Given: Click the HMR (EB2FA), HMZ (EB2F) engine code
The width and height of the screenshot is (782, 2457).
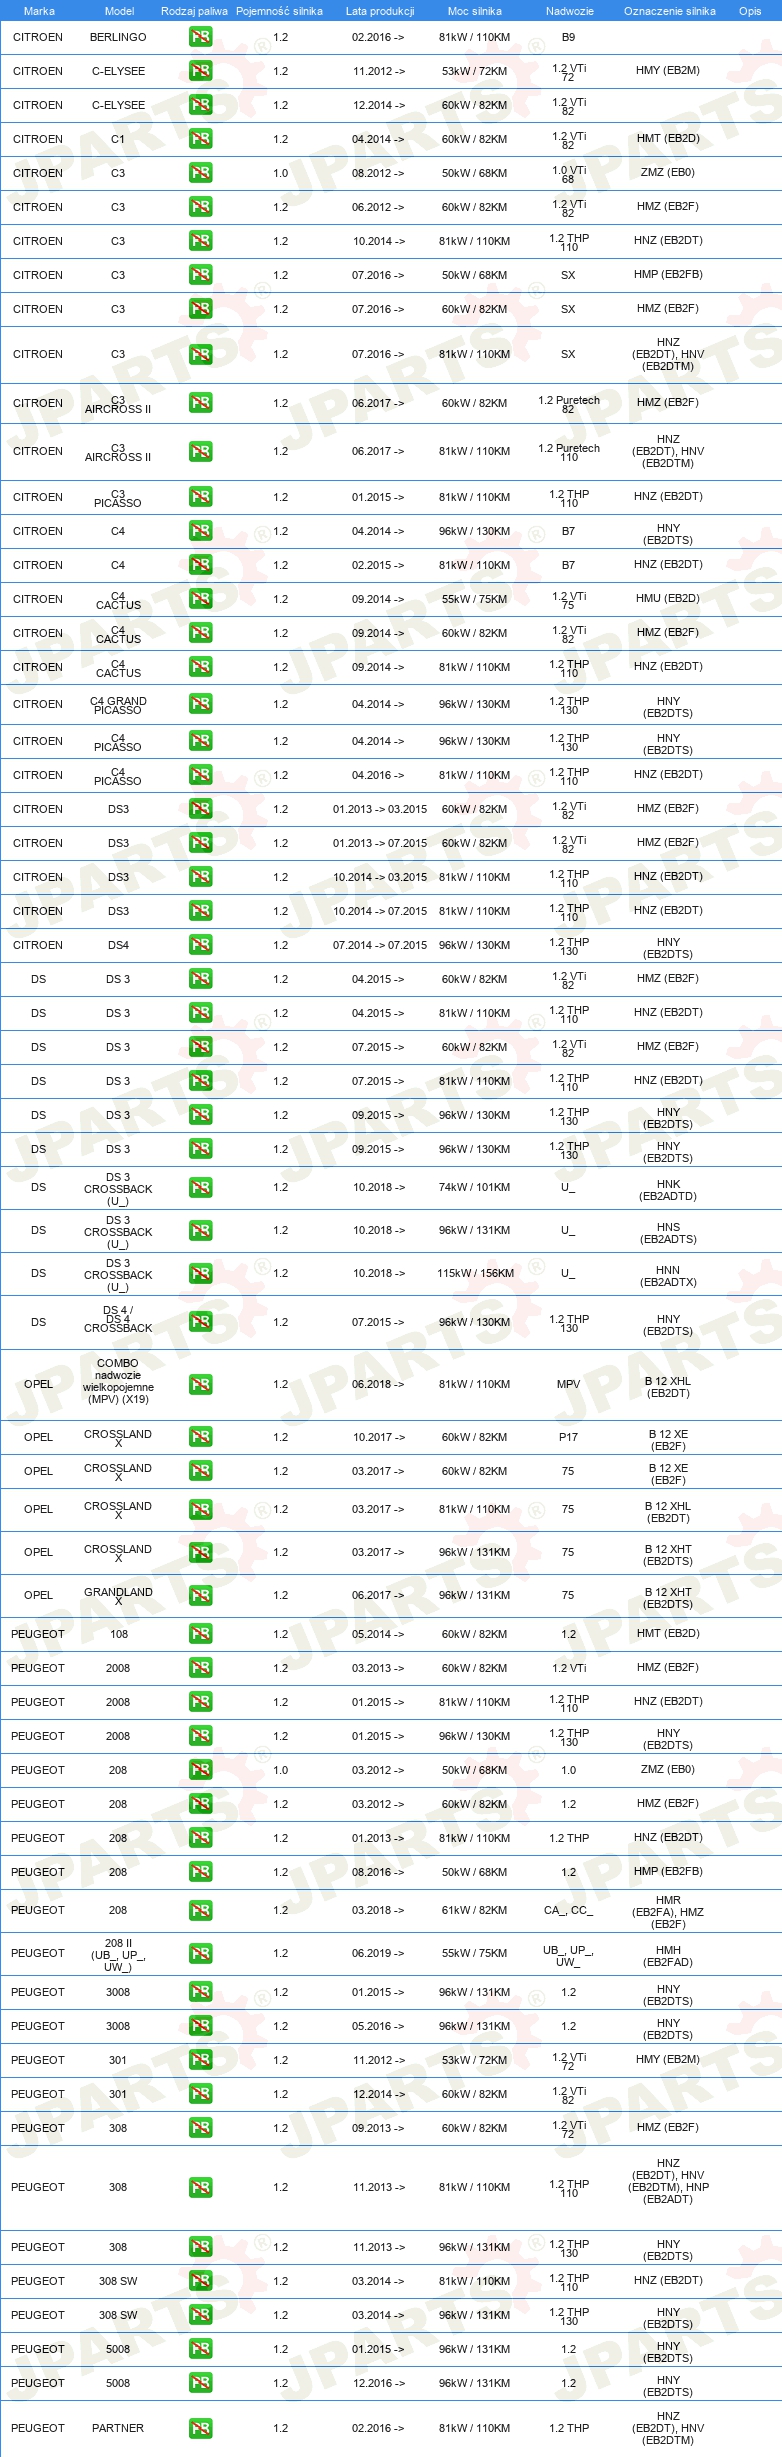Looking at the screenshot, I should 668,1912.
